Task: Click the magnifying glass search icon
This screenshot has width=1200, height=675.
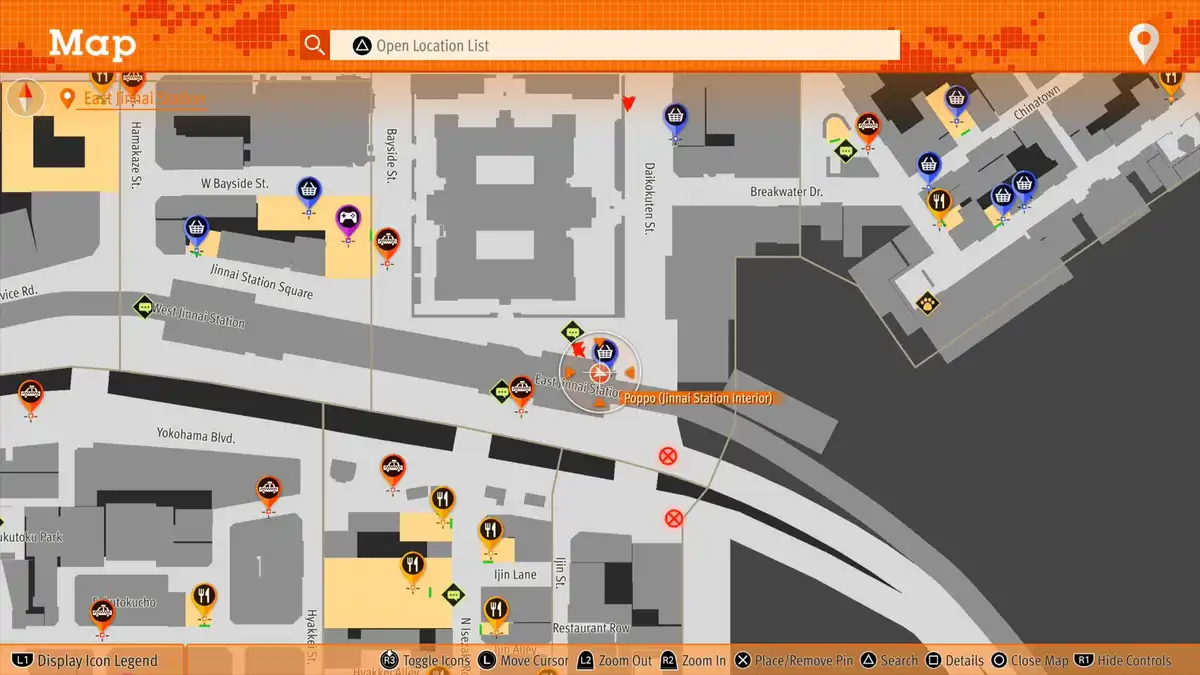Action: point(315,45)
